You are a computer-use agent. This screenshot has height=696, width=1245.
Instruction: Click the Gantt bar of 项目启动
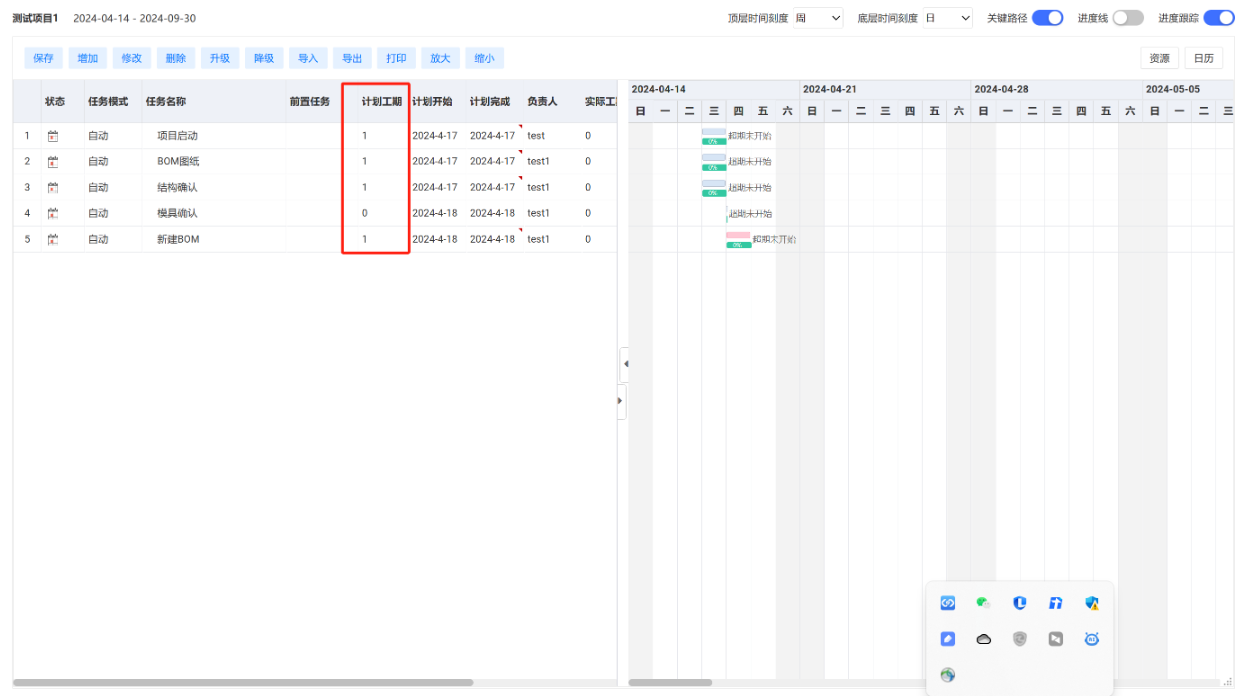714,131
